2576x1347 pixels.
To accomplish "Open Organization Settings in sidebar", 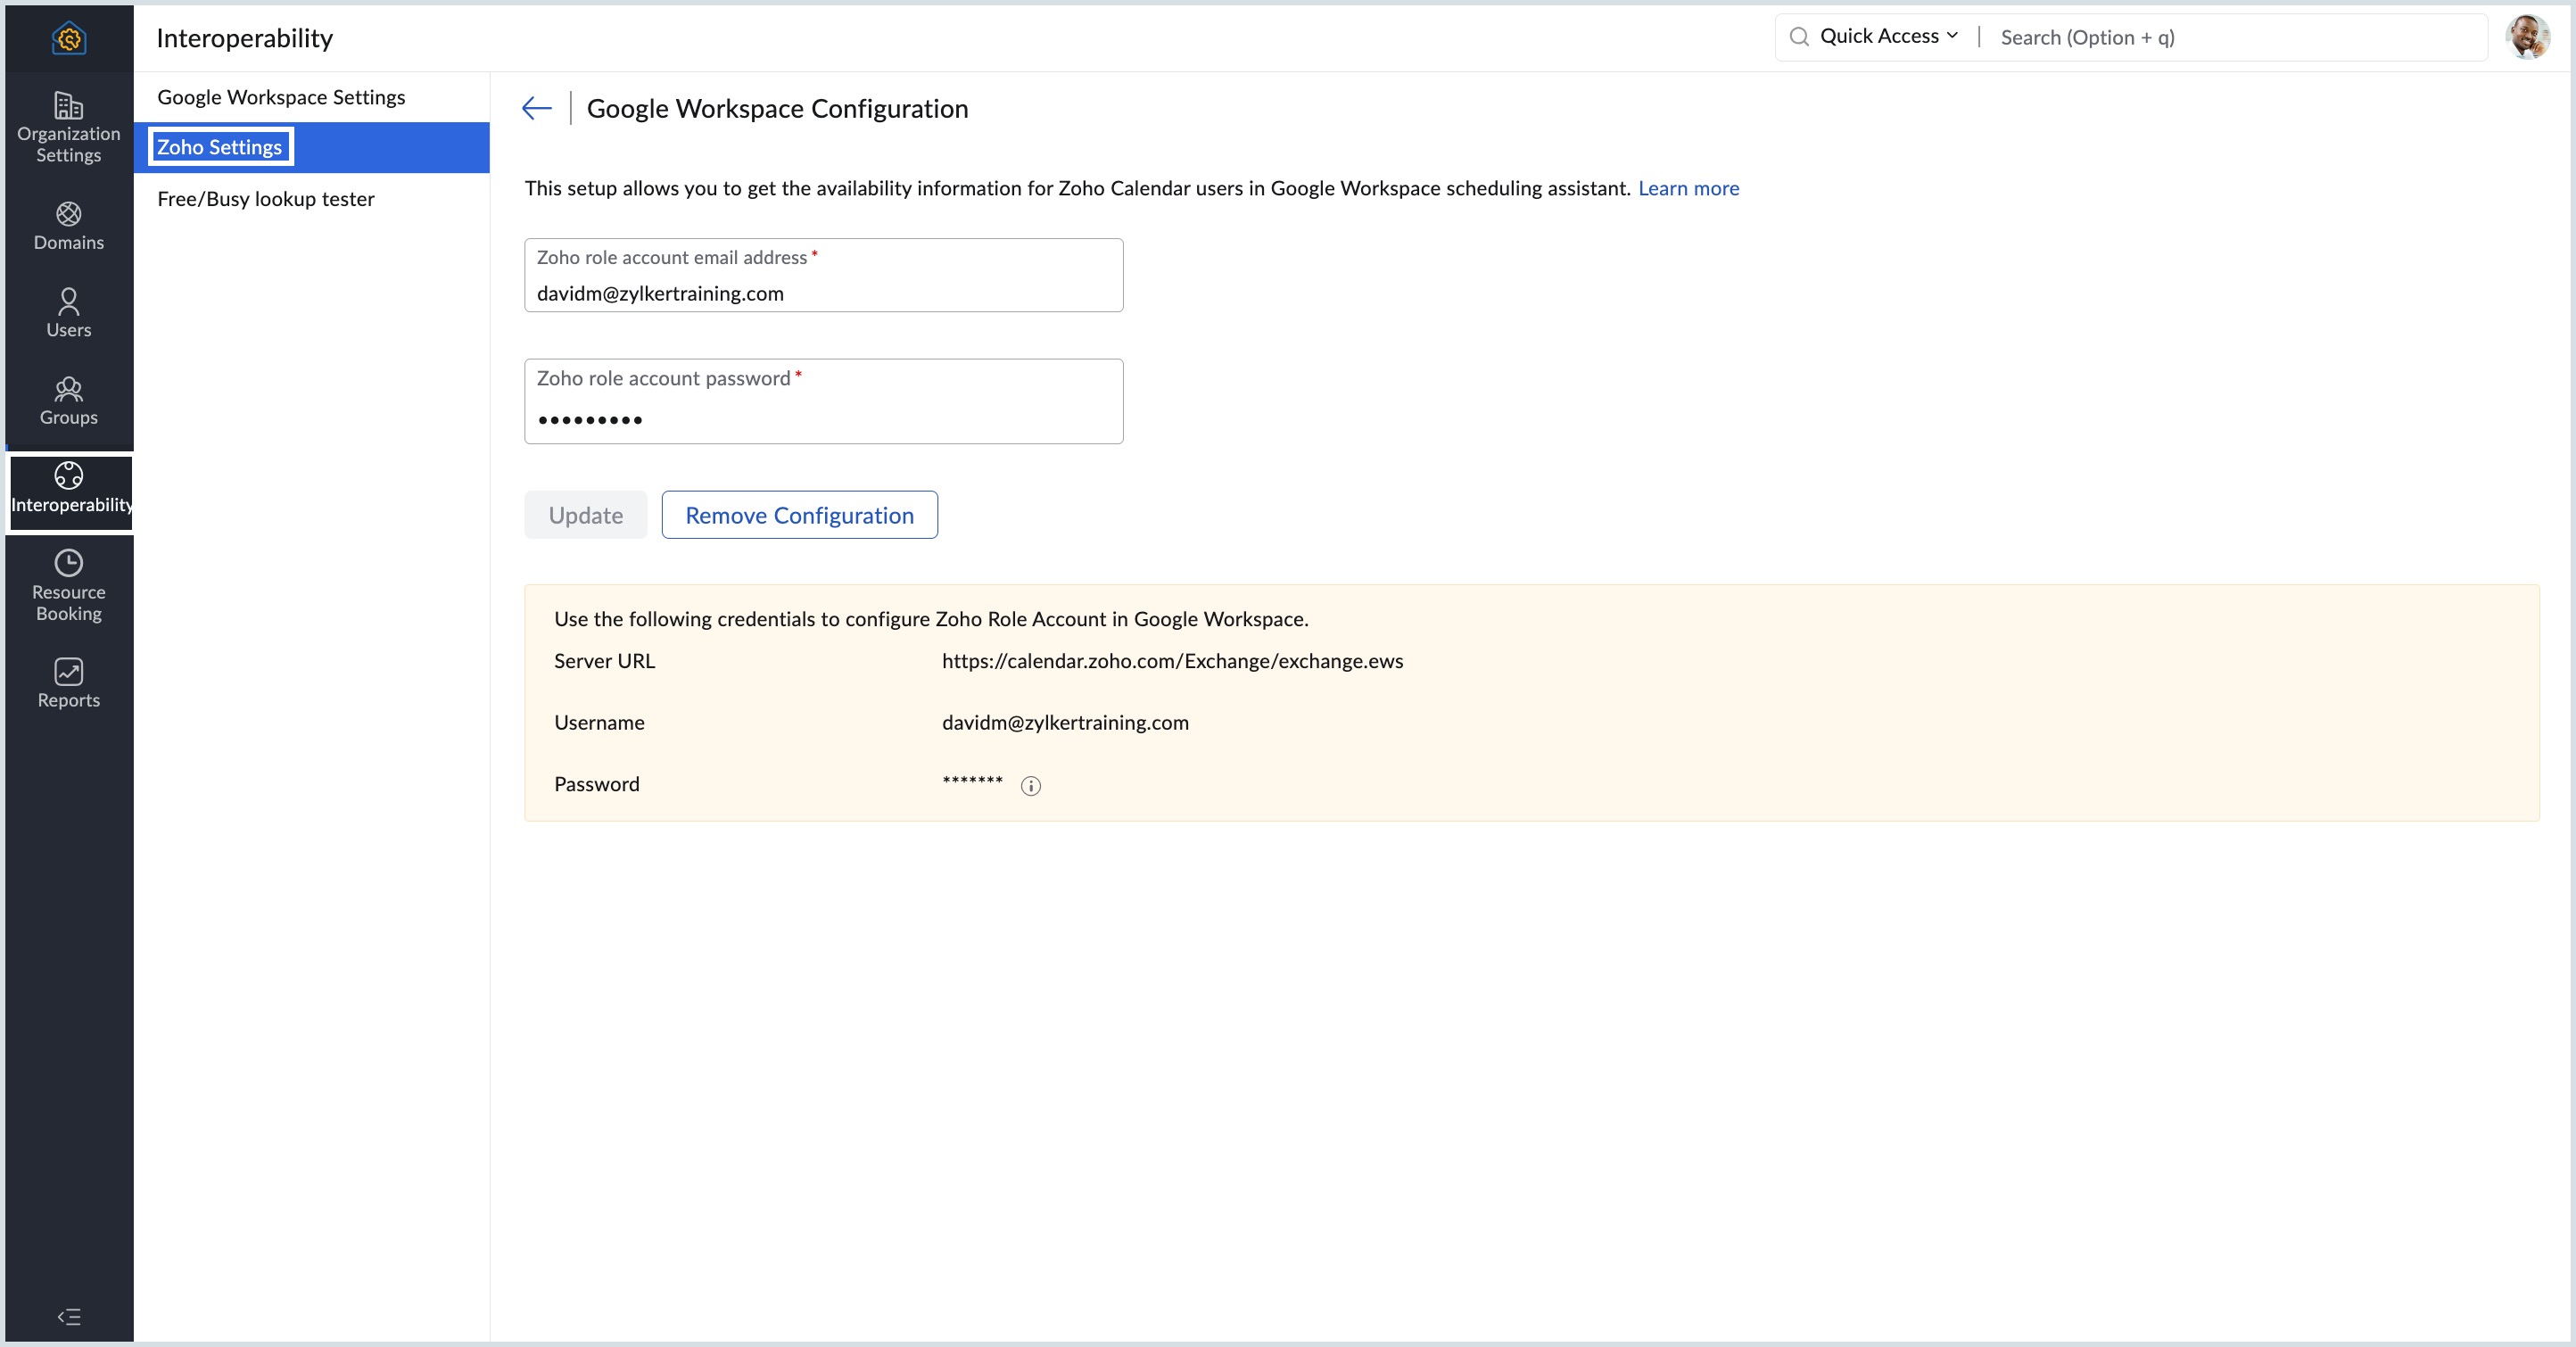I will (x=69, y=127).
